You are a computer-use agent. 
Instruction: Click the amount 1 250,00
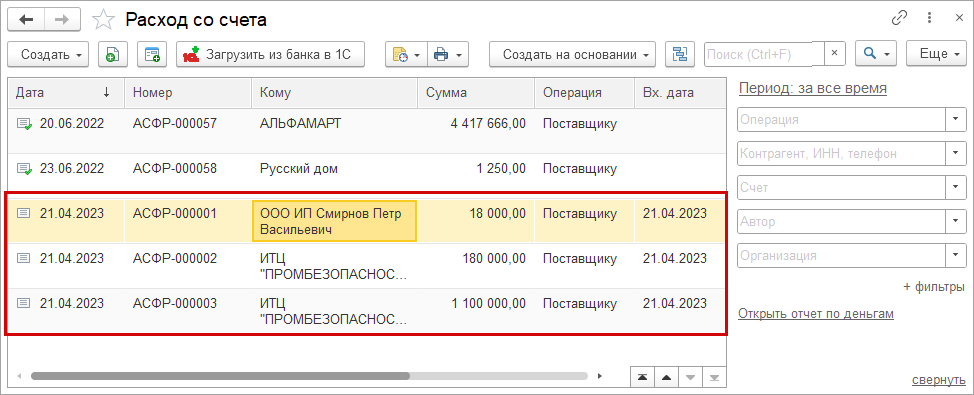click(x=502, y=168)
